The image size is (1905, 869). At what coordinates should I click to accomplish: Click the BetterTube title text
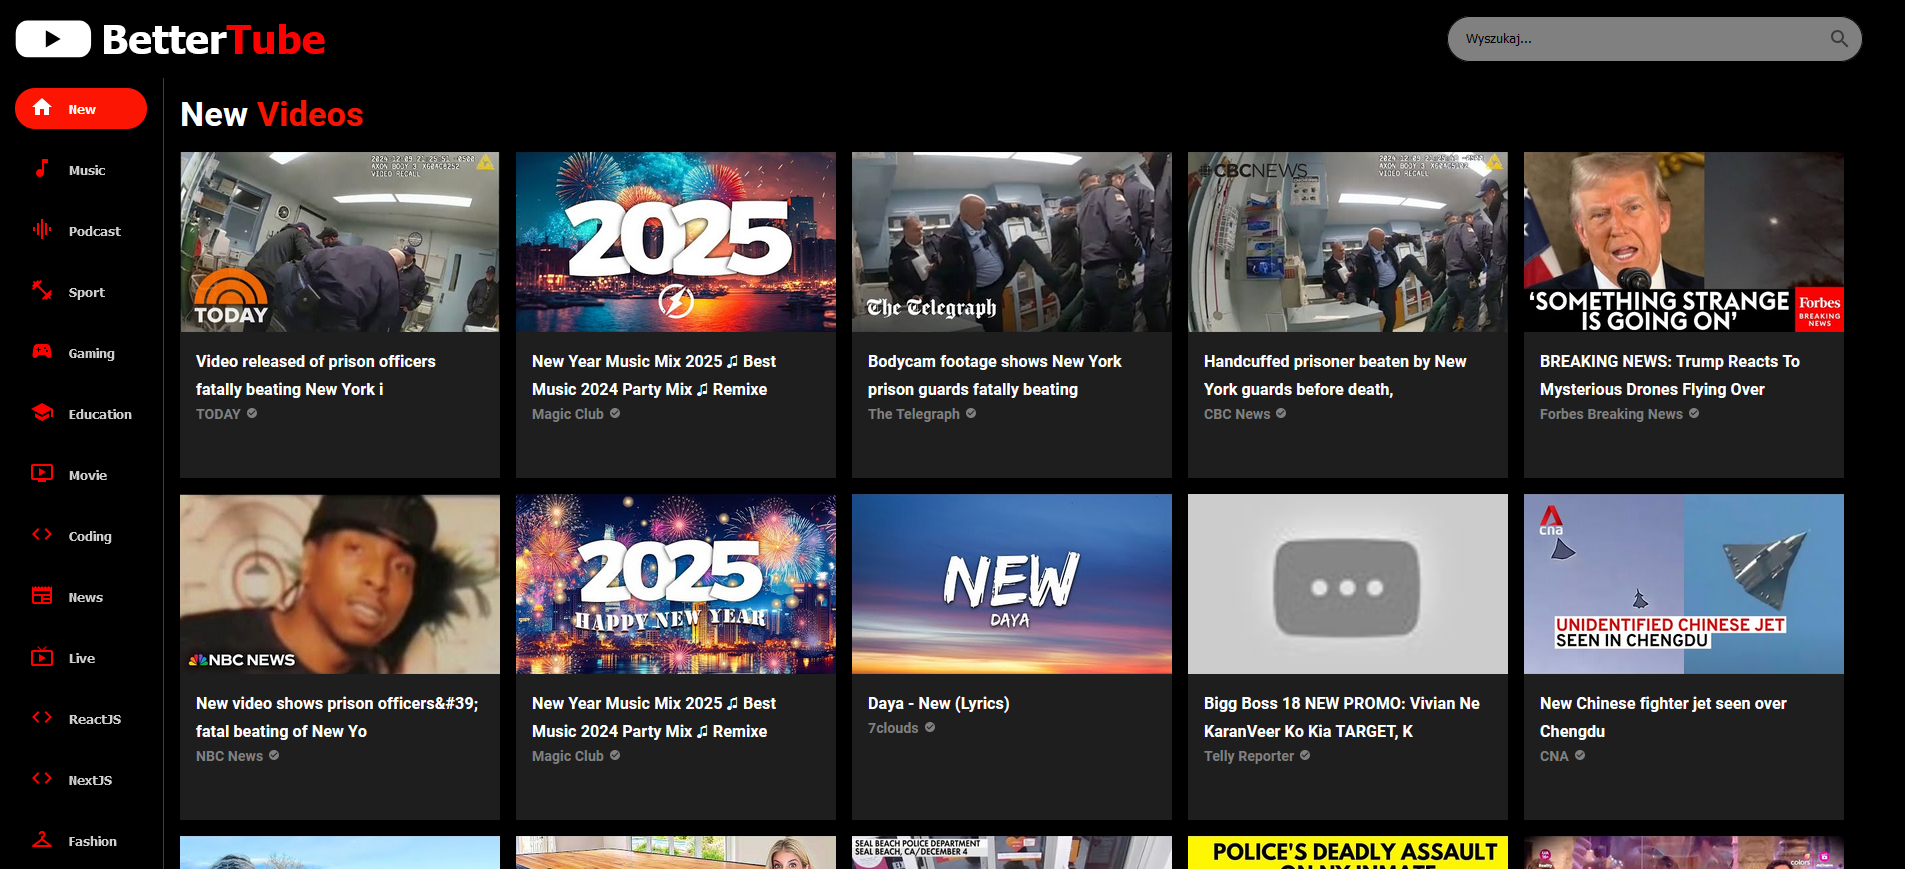coord(214,40)
